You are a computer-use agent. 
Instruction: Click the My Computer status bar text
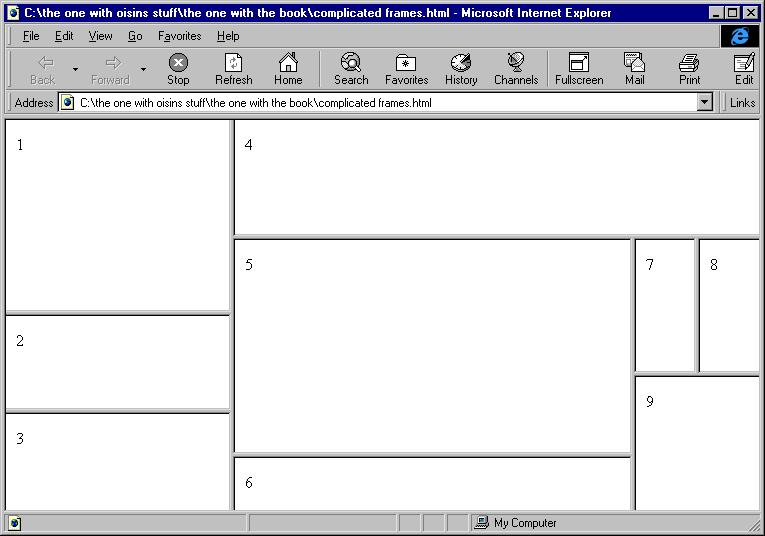(525, 523)
